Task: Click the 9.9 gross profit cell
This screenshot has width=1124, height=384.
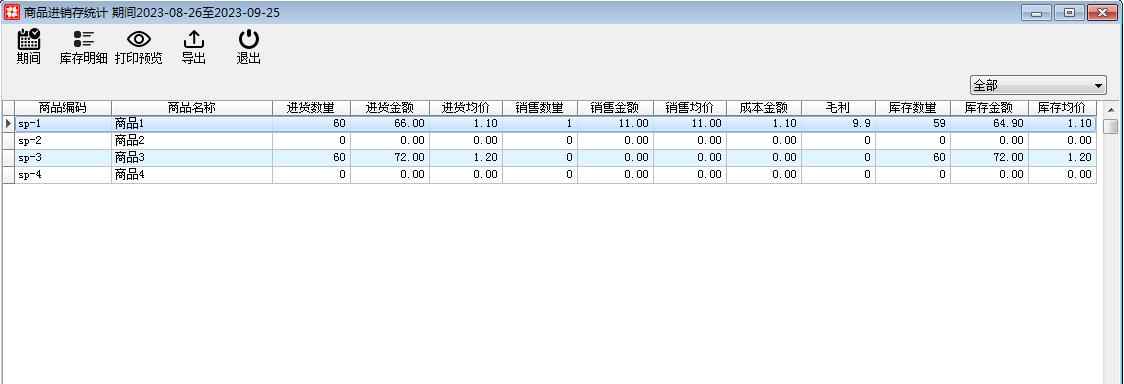Action: tap(838, 123)
